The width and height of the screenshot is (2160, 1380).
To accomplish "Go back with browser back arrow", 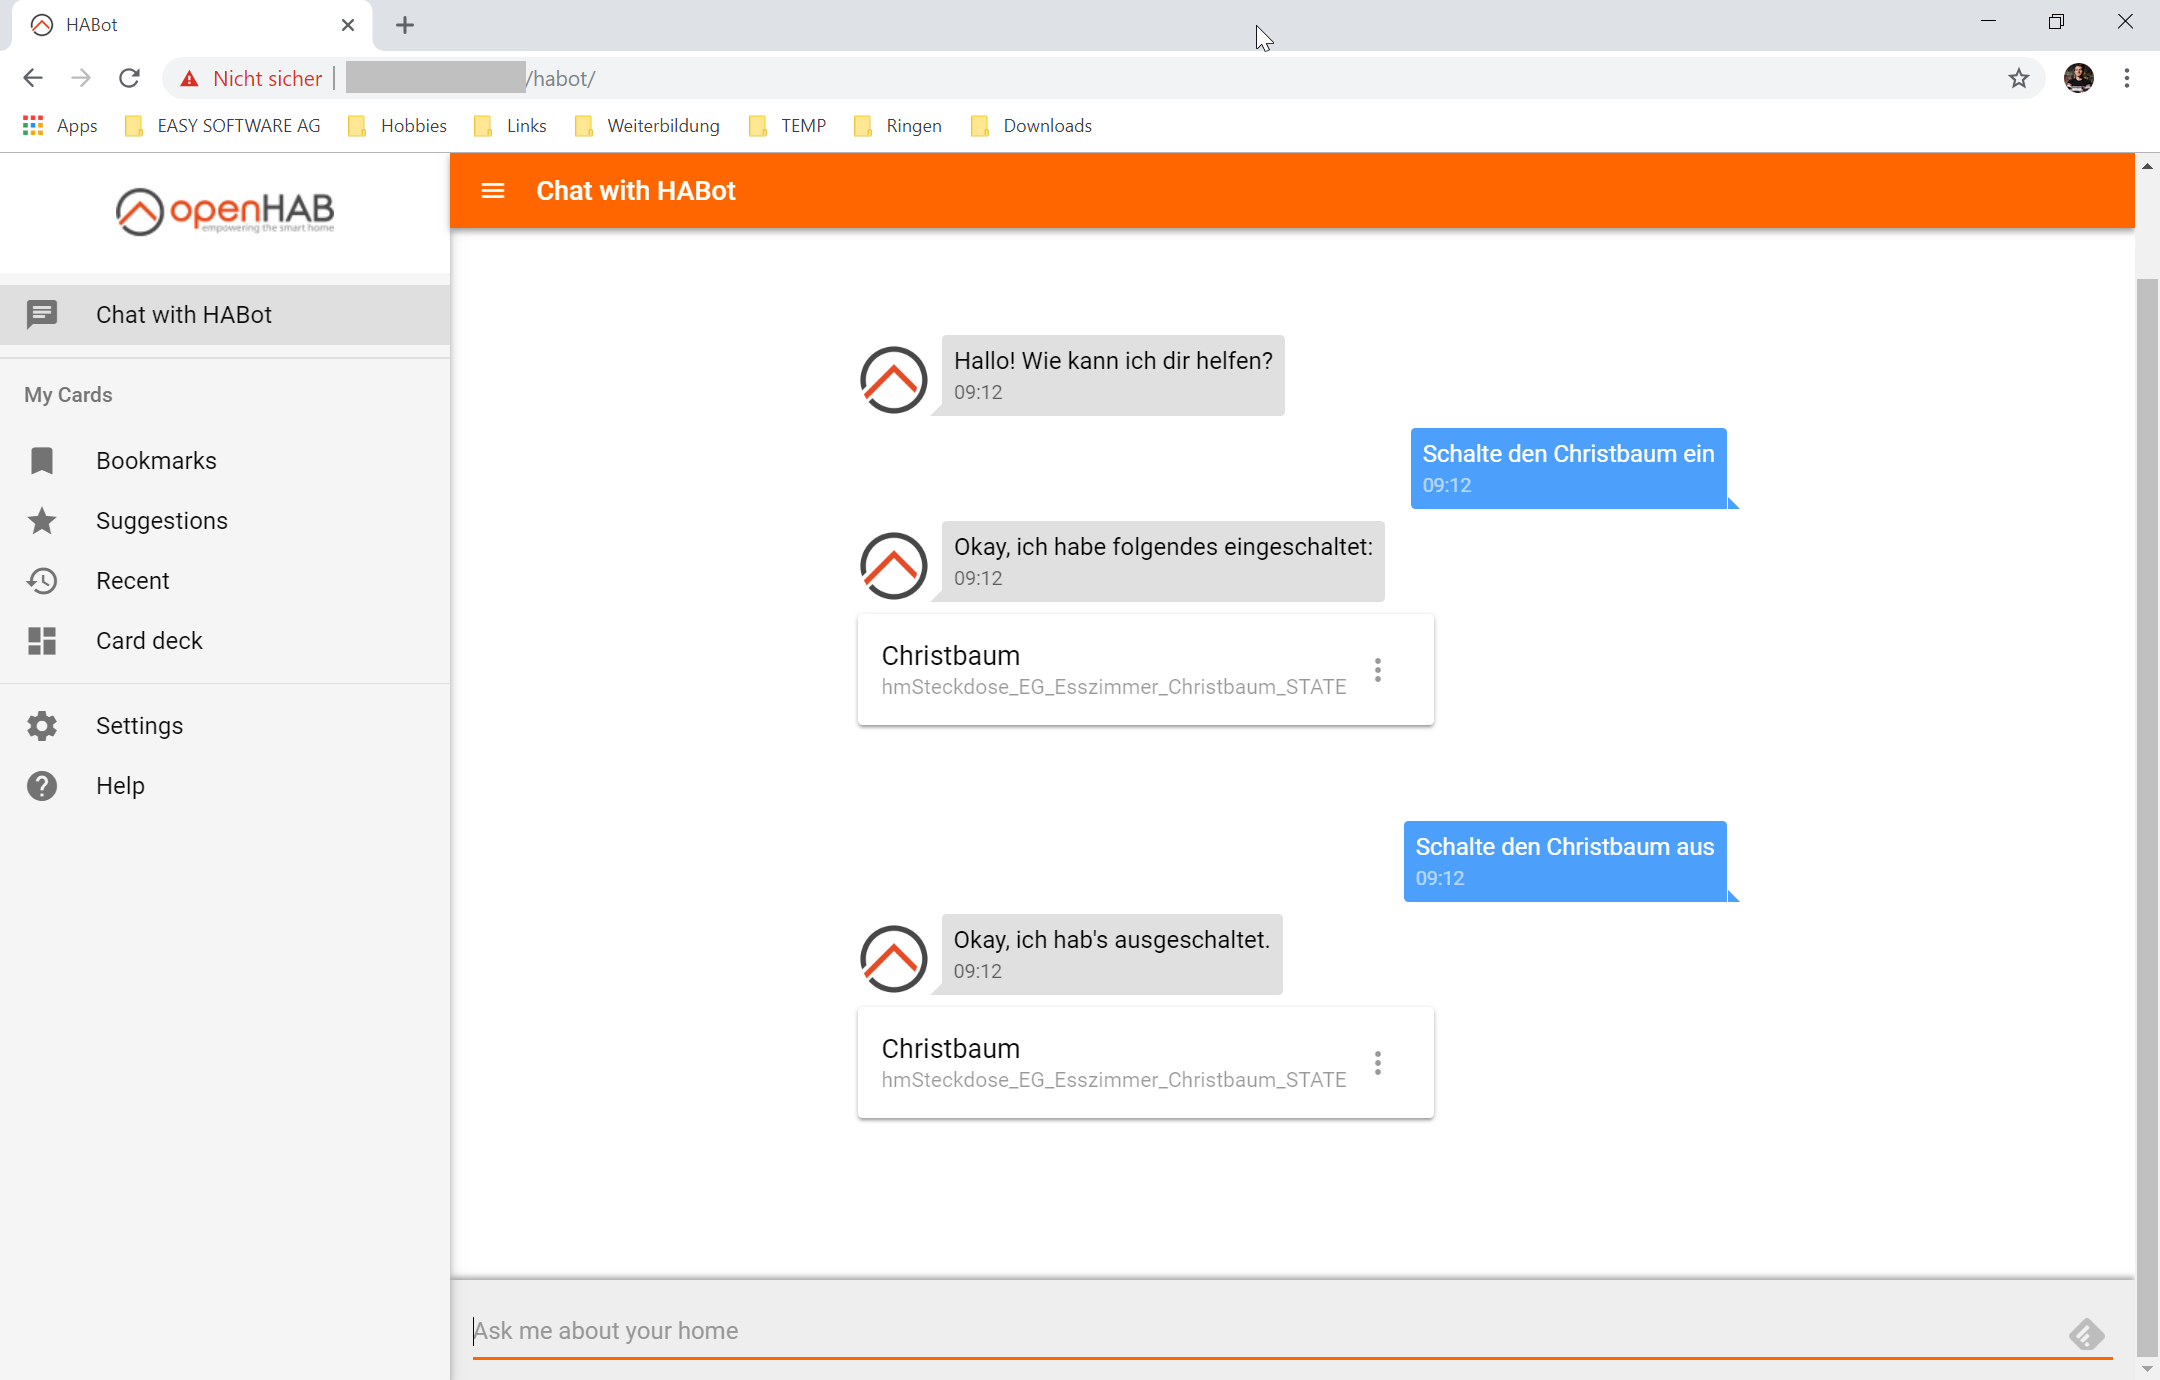I will [33, 78].
